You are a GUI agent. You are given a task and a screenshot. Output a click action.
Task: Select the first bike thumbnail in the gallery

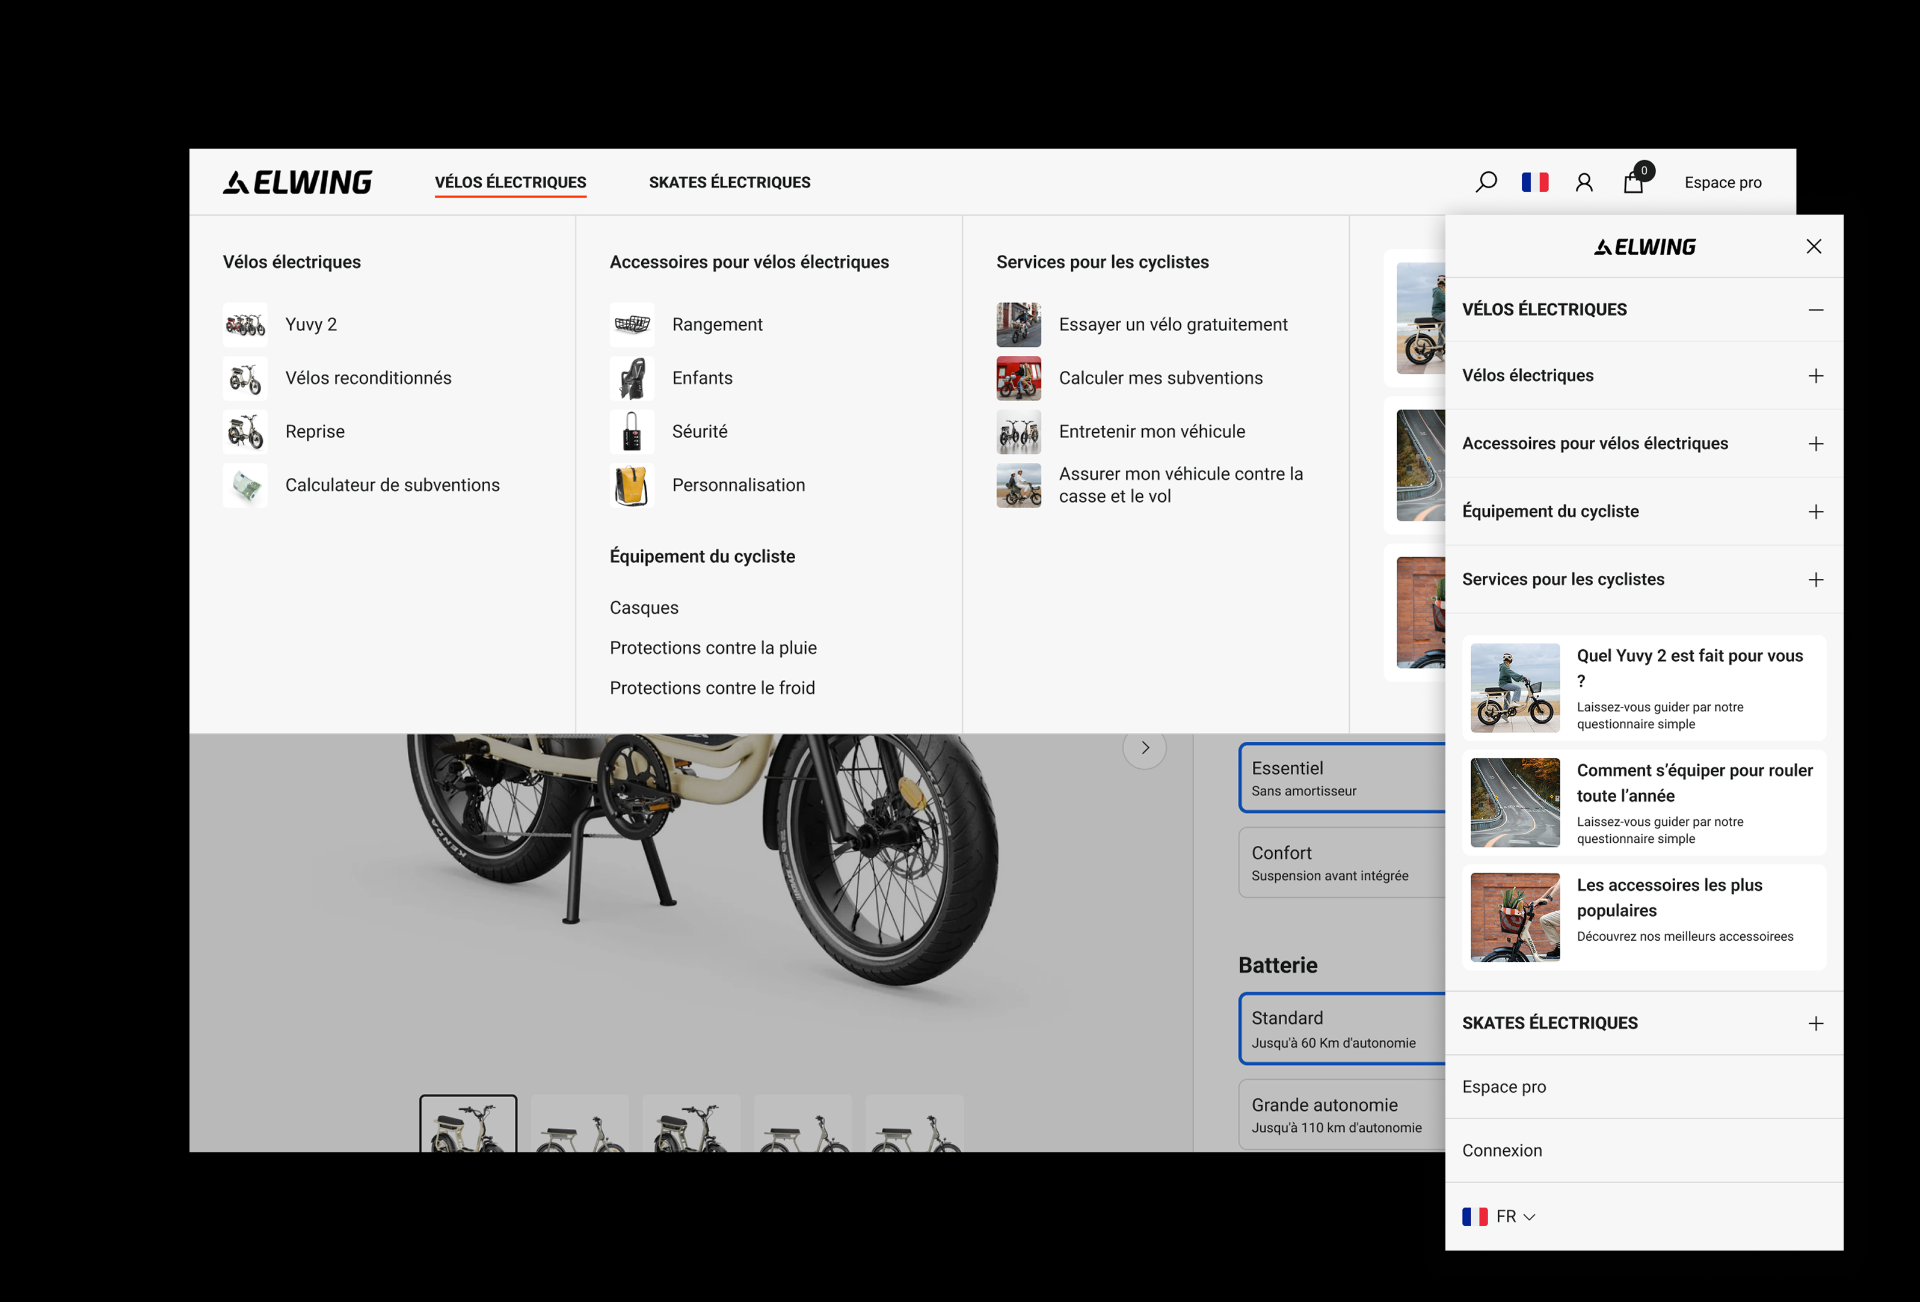tap(468, 1124)
